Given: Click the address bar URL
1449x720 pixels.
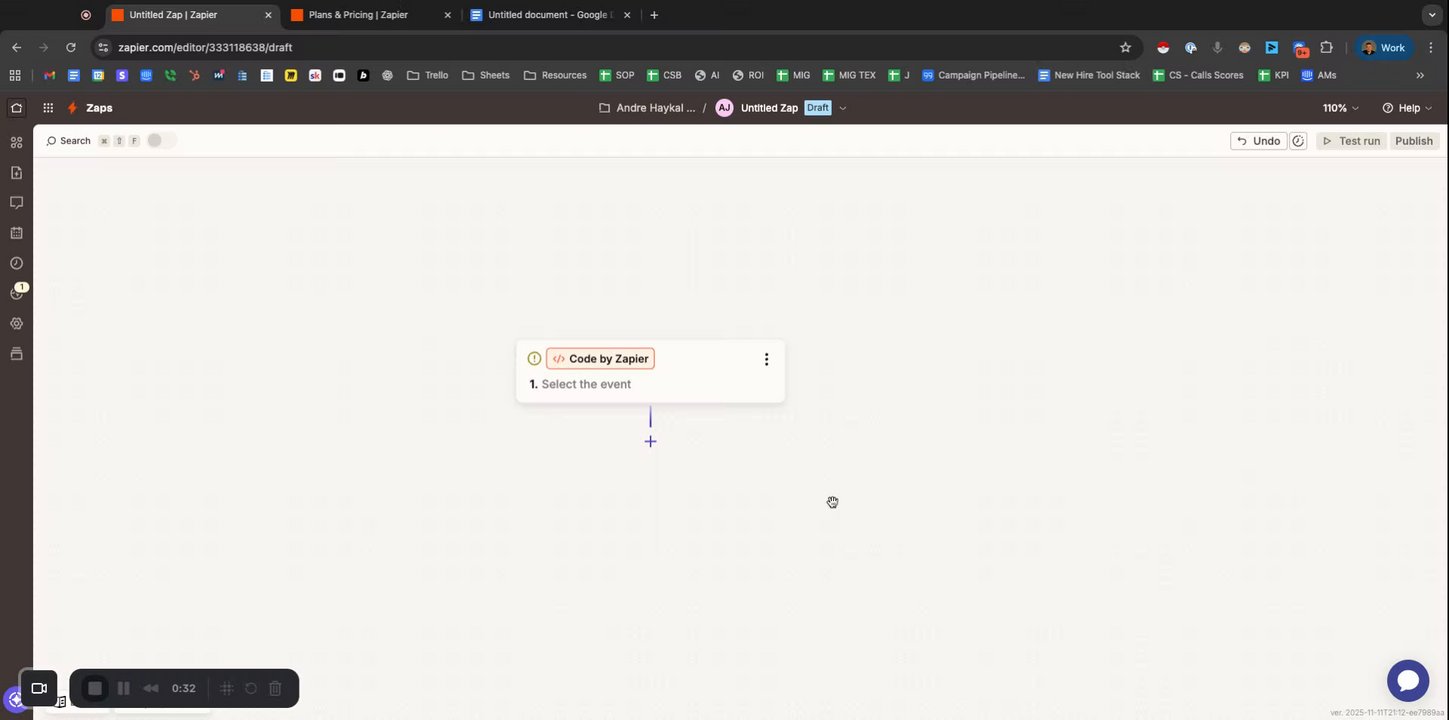Looking at the screenshot, I should pyautogui.click(x=205, y=47).
